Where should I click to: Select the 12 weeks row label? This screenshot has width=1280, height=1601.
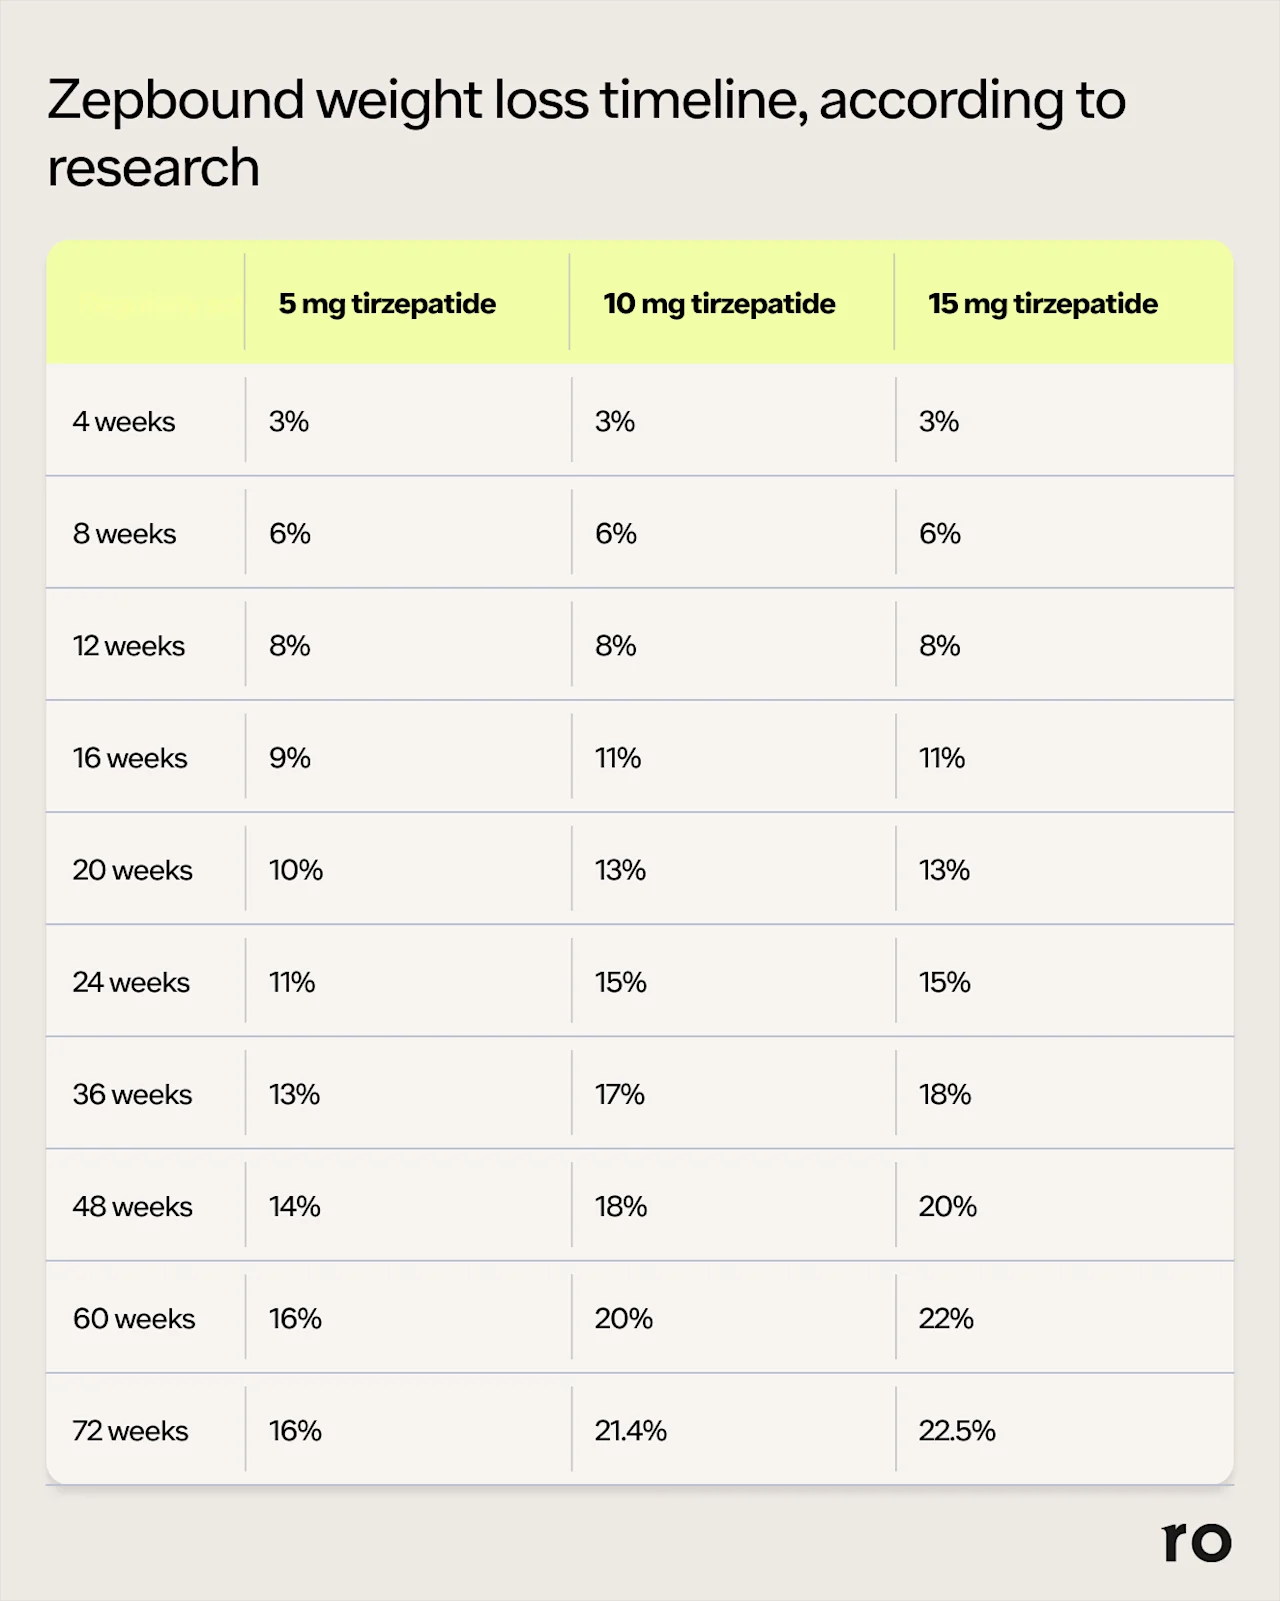click(x=128, y=646)
